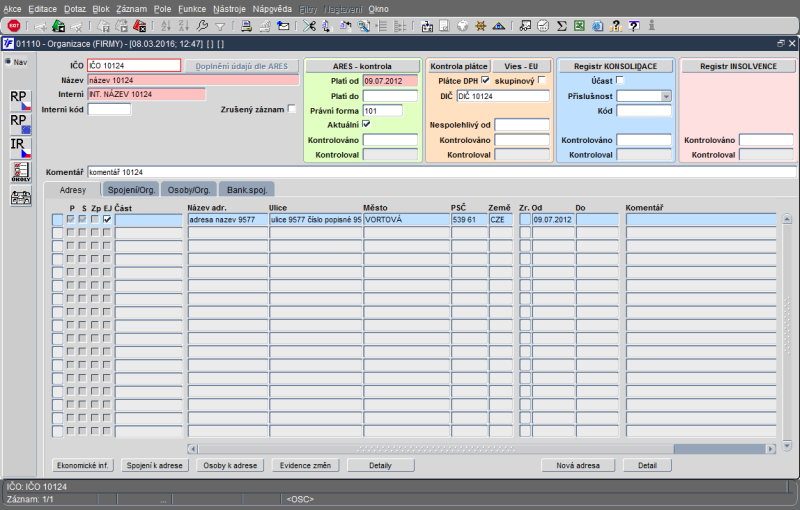Screen dimensions: 800x510
Task: Switch to the Spojení/Org. tab
Action: click(x=131, y=190)
